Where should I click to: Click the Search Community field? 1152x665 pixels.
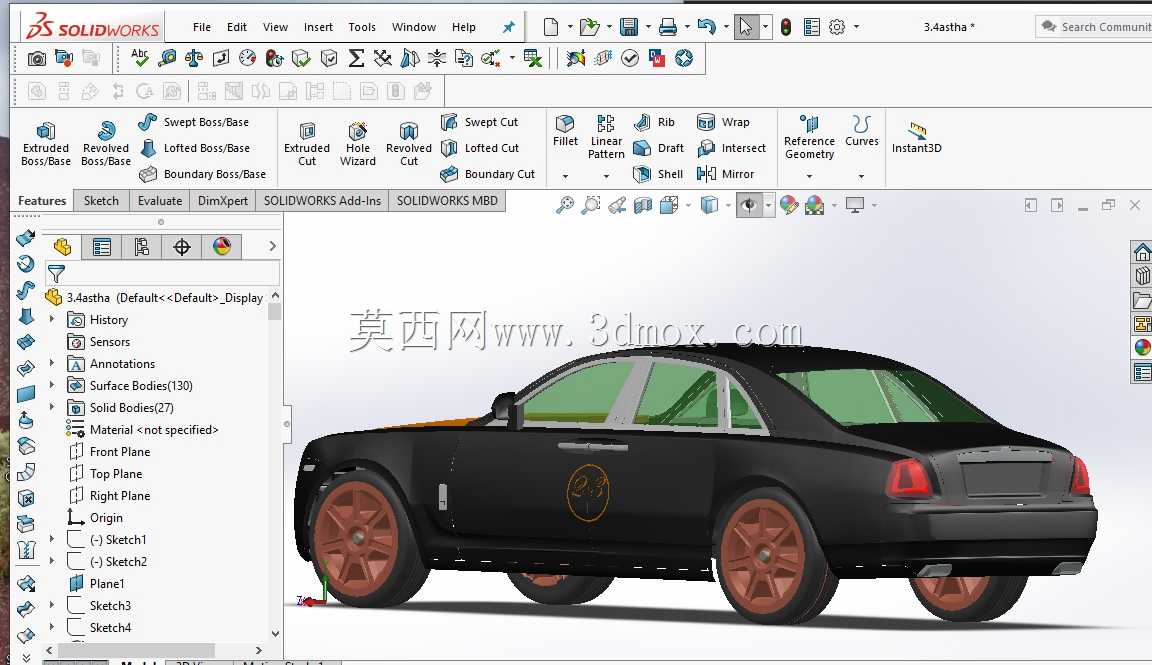(1095, 26)
